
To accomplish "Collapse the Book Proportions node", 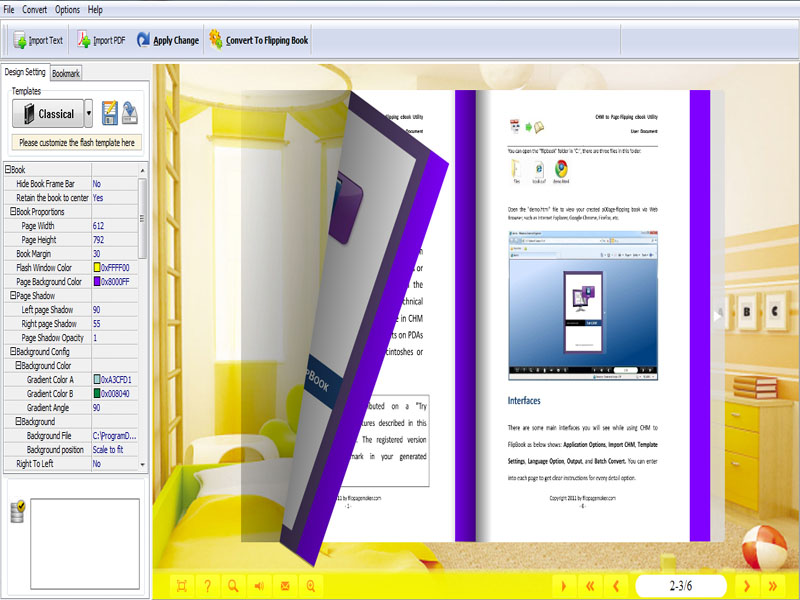I will 13,211.
